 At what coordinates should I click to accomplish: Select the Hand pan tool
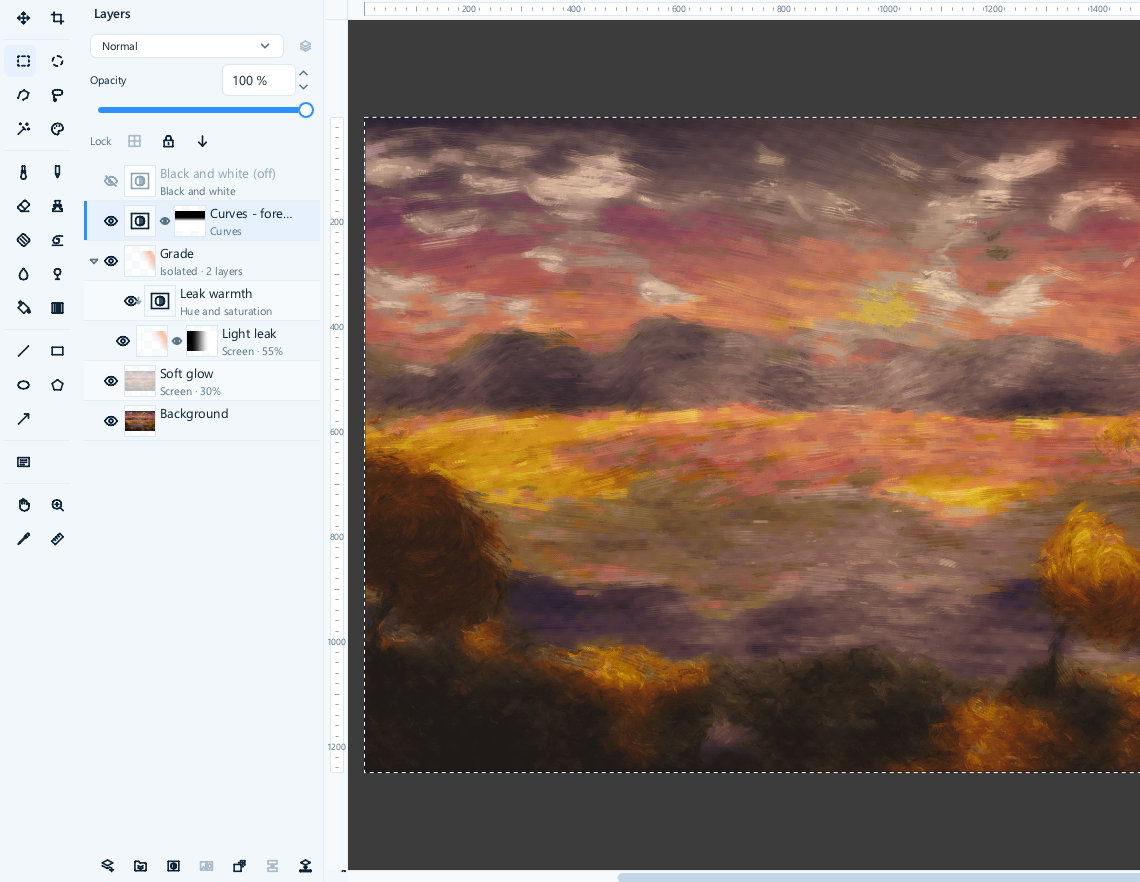(x=23, y=505)
